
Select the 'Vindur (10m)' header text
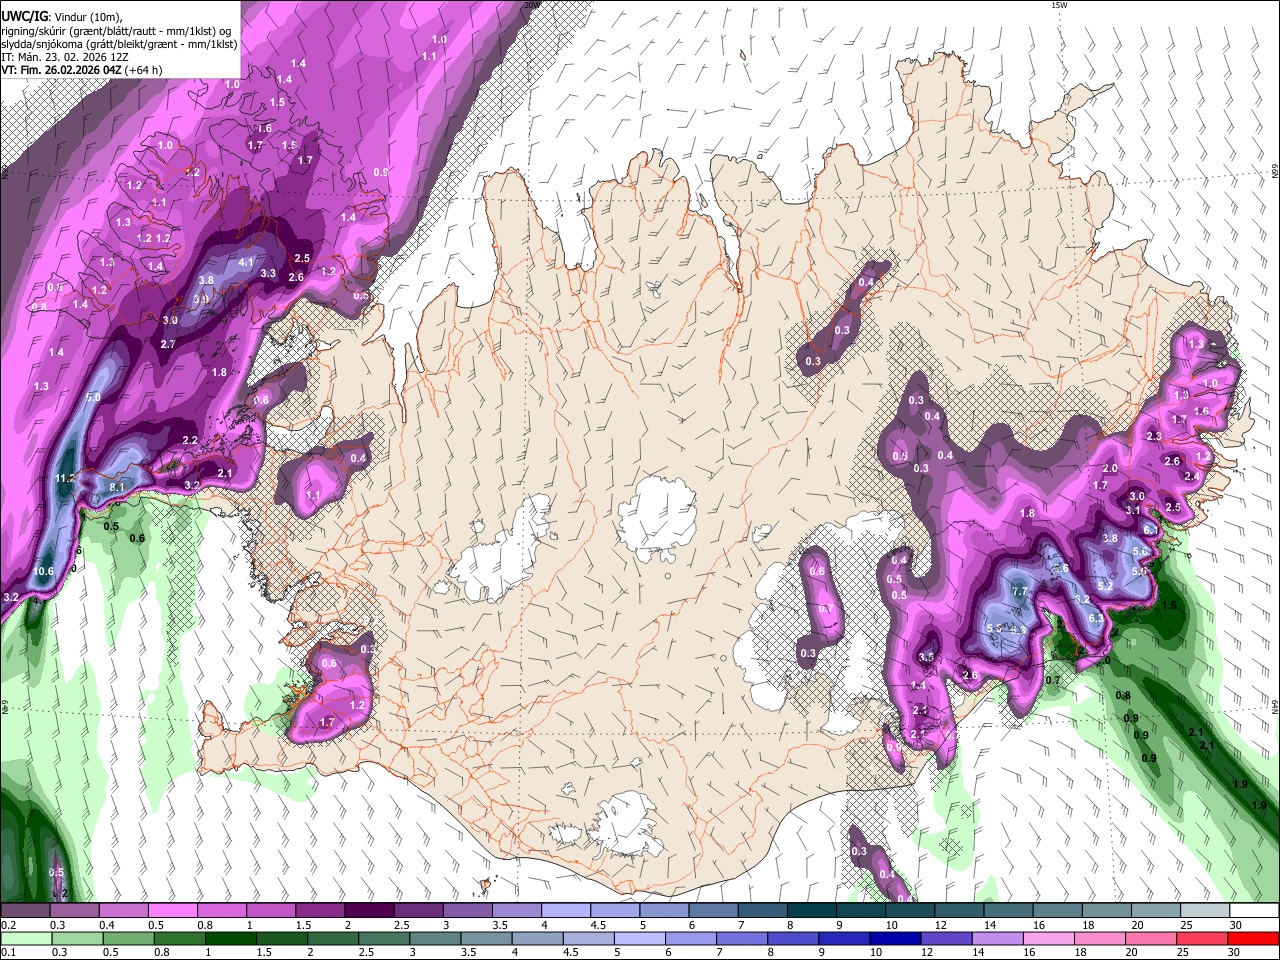coord(86,16)
